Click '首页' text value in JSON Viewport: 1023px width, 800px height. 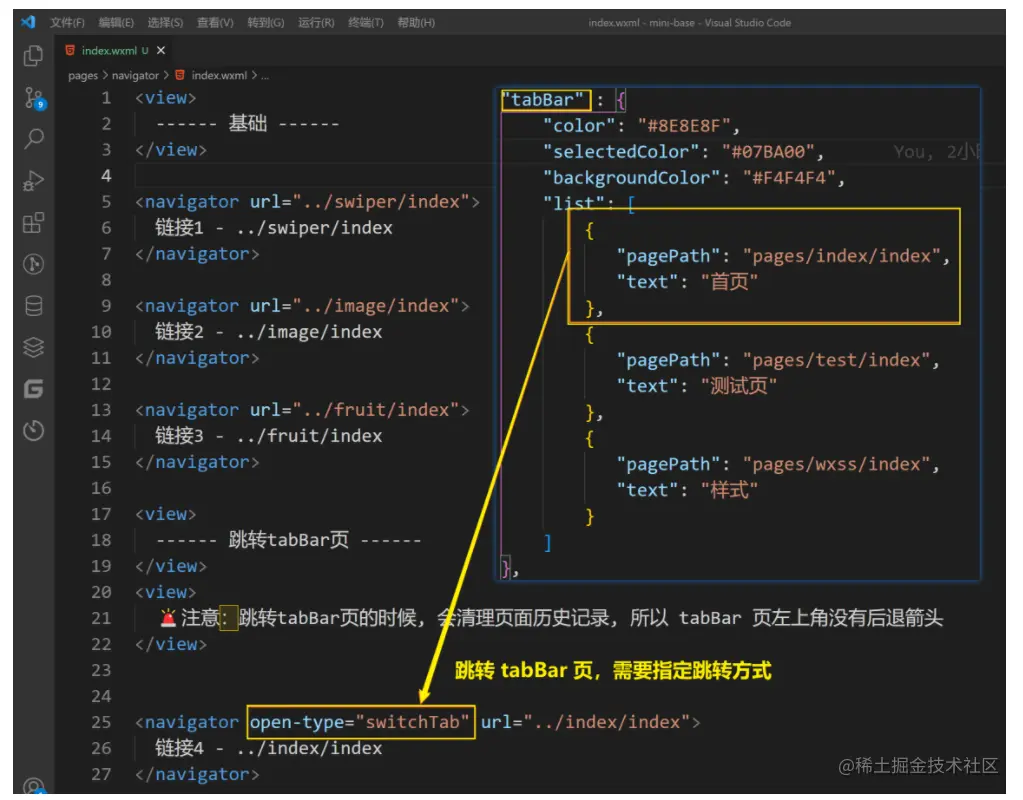click(x=729, y=281)
